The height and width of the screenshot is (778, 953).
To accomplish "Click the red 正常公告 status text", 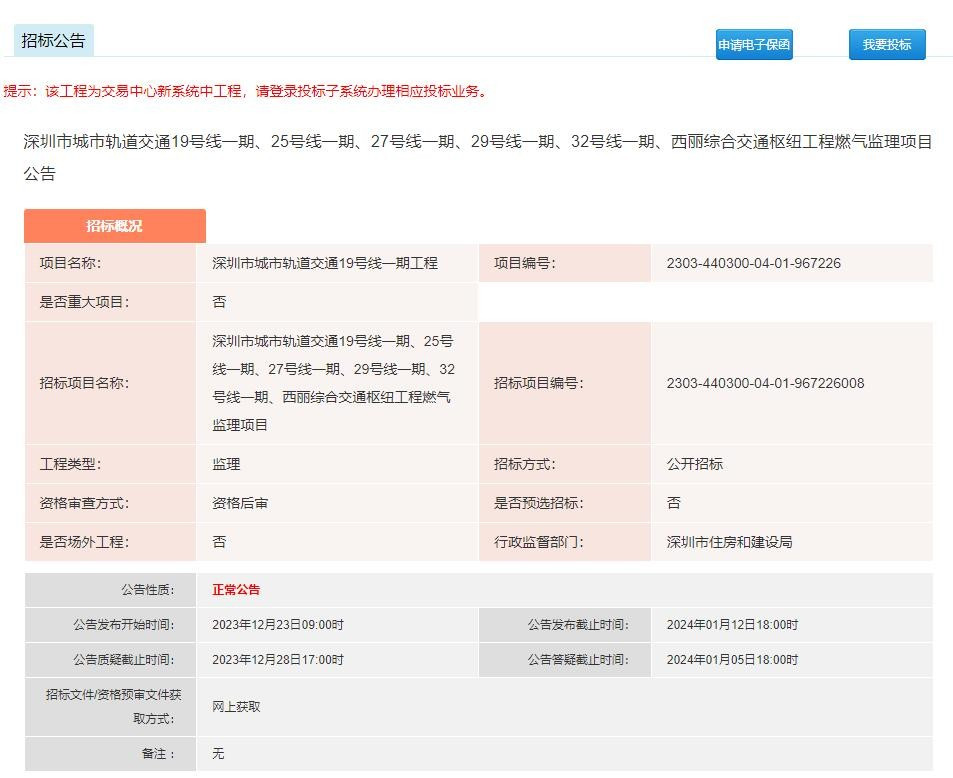I will pos(236,590).
